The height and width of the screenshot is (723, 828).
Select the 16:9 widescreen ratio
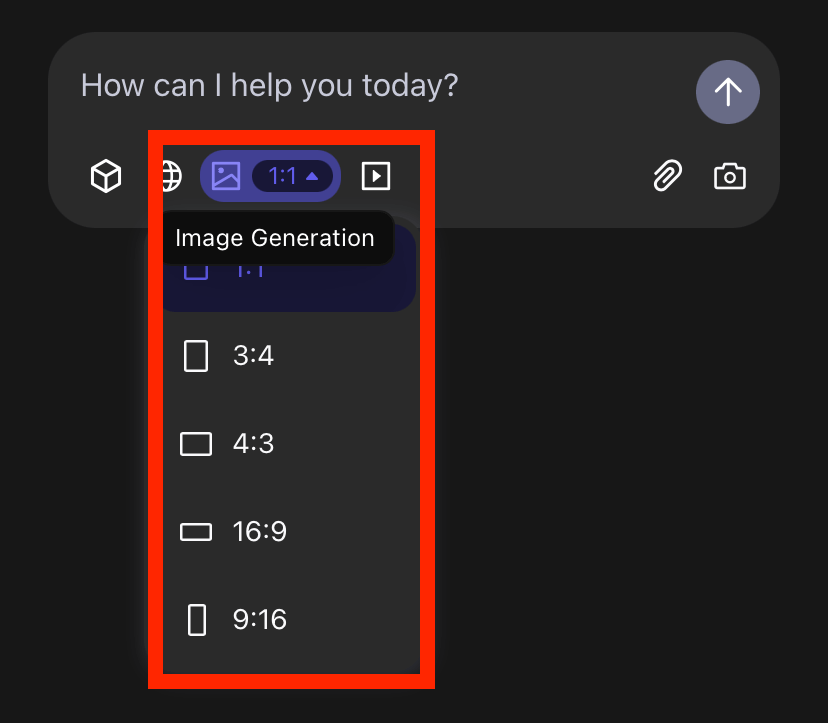(259, 531)
